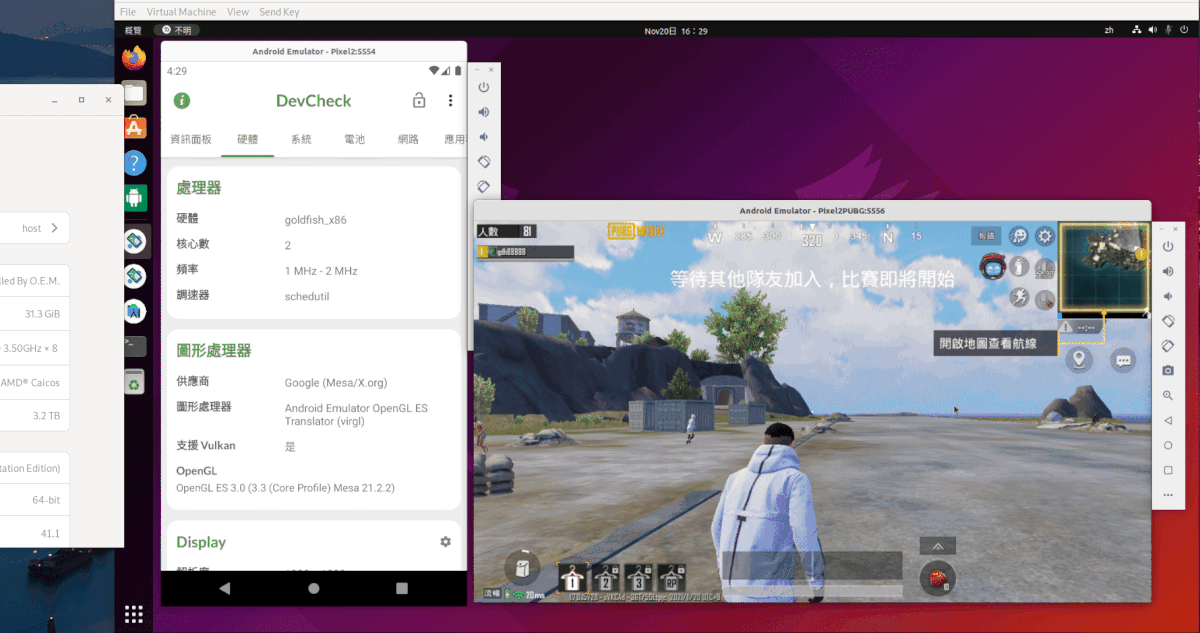
Task: Open DevCheck green info icon
Action: 182,101
